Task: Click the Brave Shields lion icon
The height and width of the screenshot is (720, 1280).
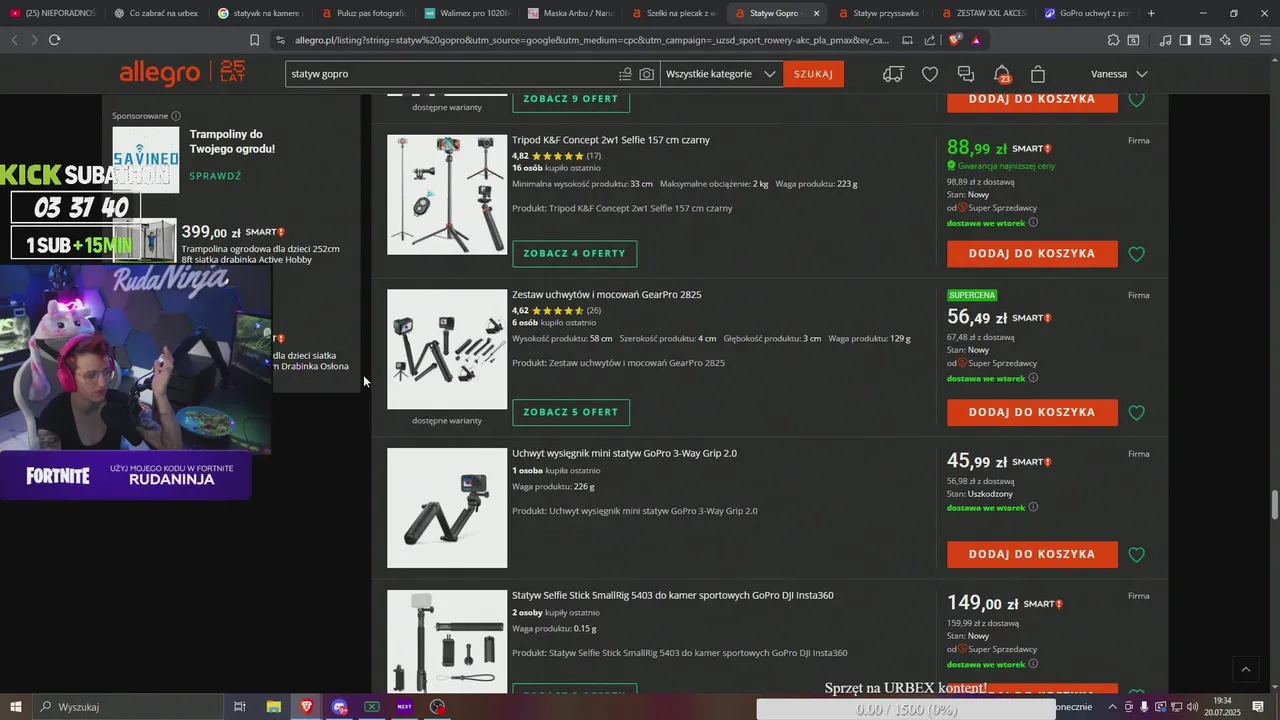Action: (955, 40)
